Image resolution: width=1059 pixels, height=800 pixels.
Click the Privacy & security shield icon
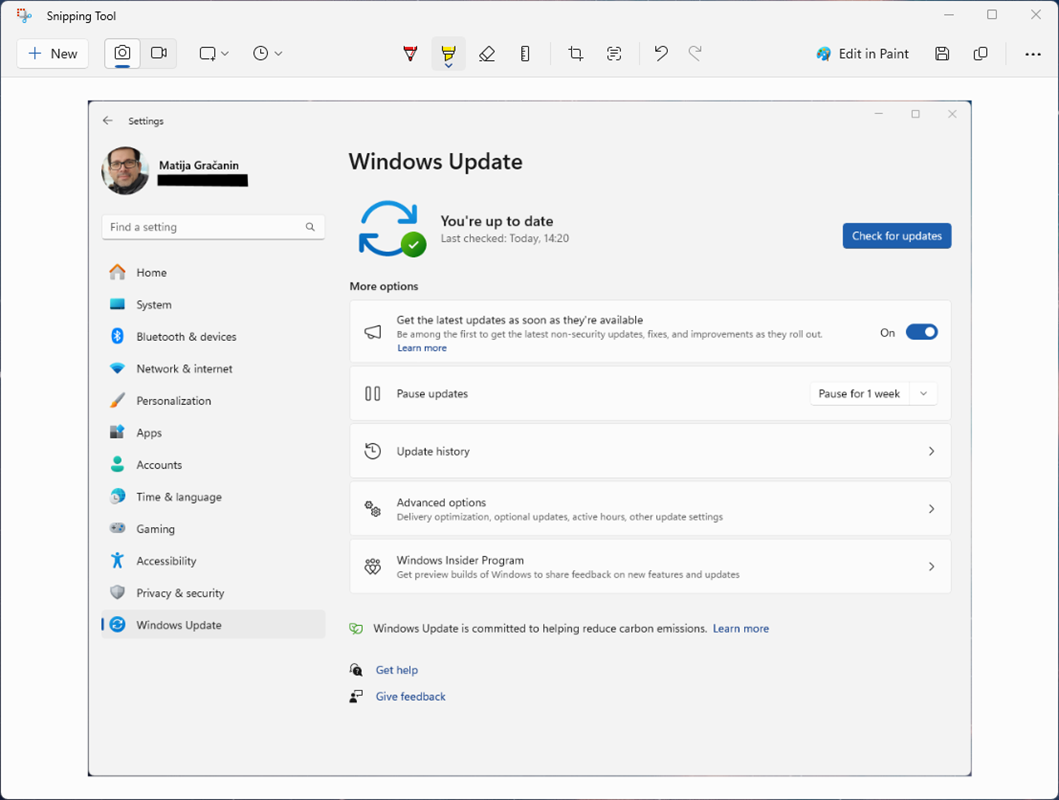coord(118,592)
